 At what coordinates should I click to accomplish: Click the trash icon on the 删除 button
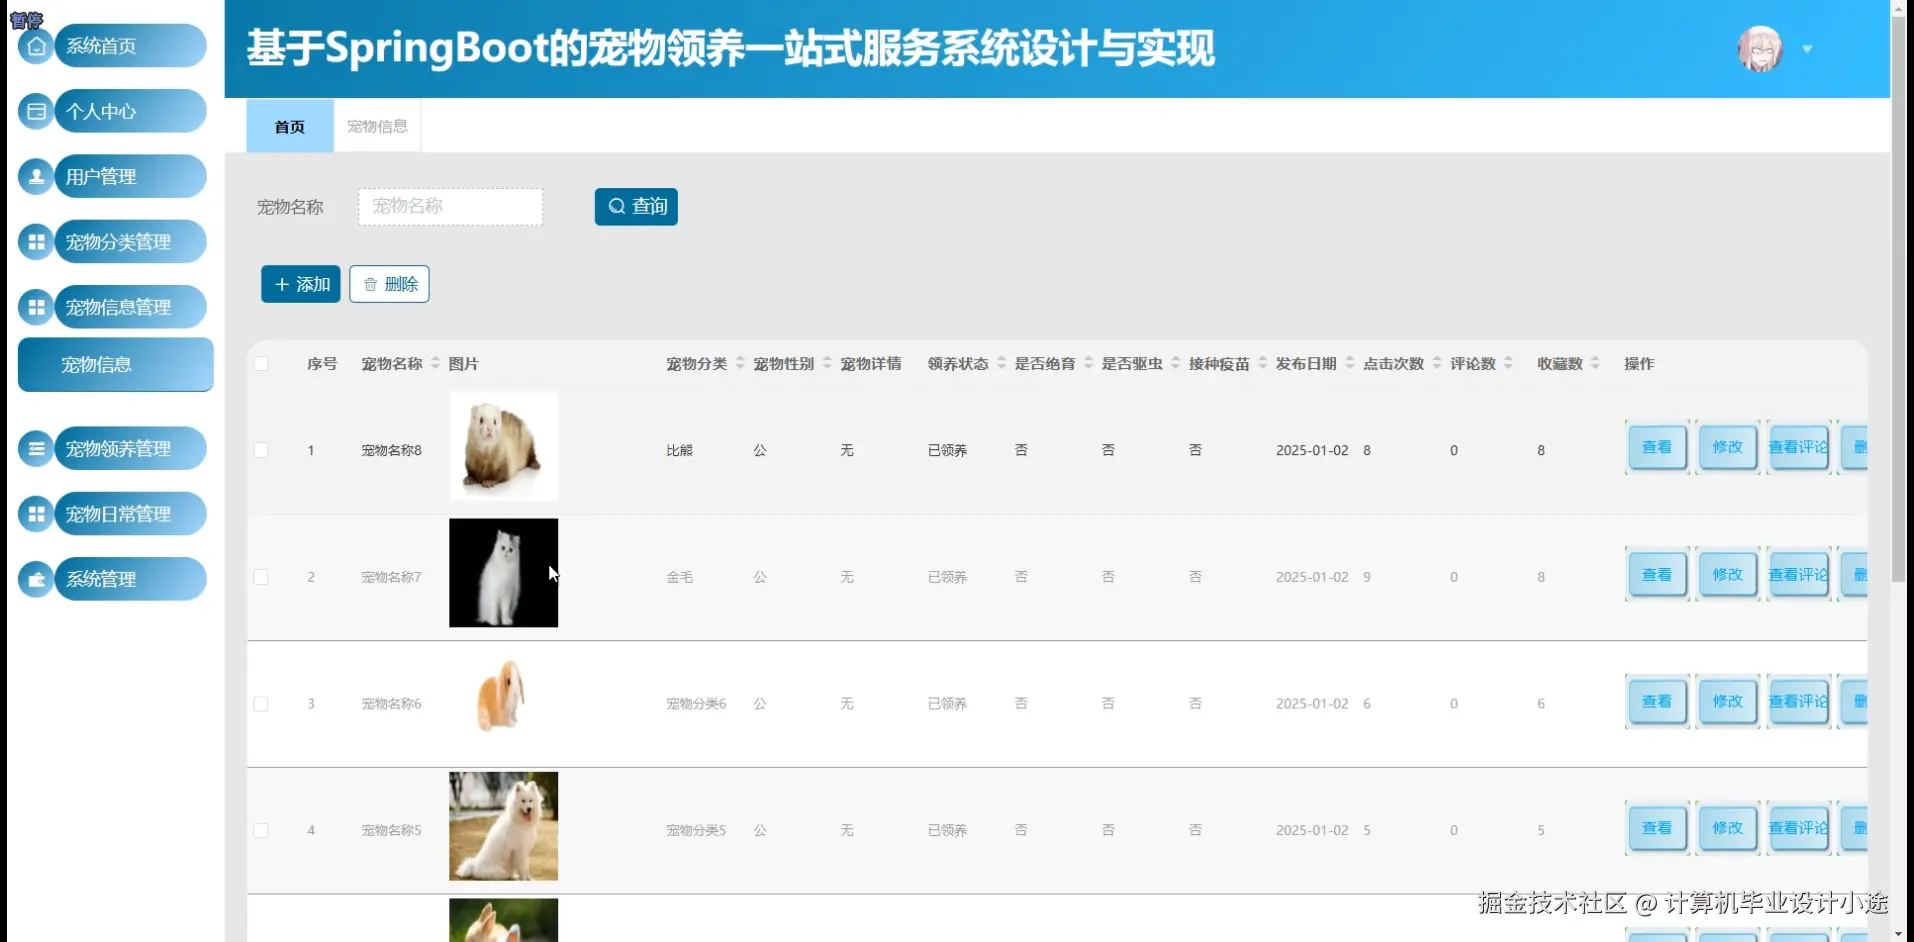(370, 284)
